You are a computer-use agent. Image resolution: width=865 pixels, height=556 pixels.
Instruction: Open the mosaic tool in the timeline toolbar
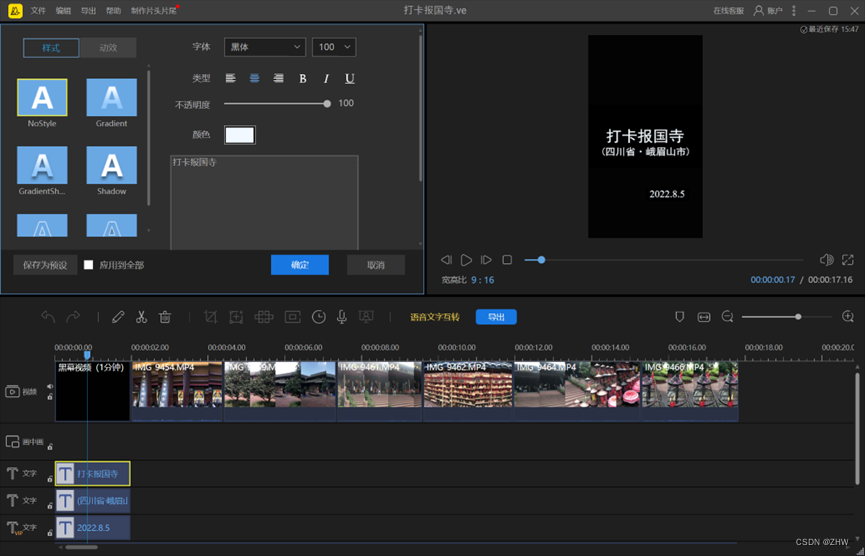click(264, 317)
